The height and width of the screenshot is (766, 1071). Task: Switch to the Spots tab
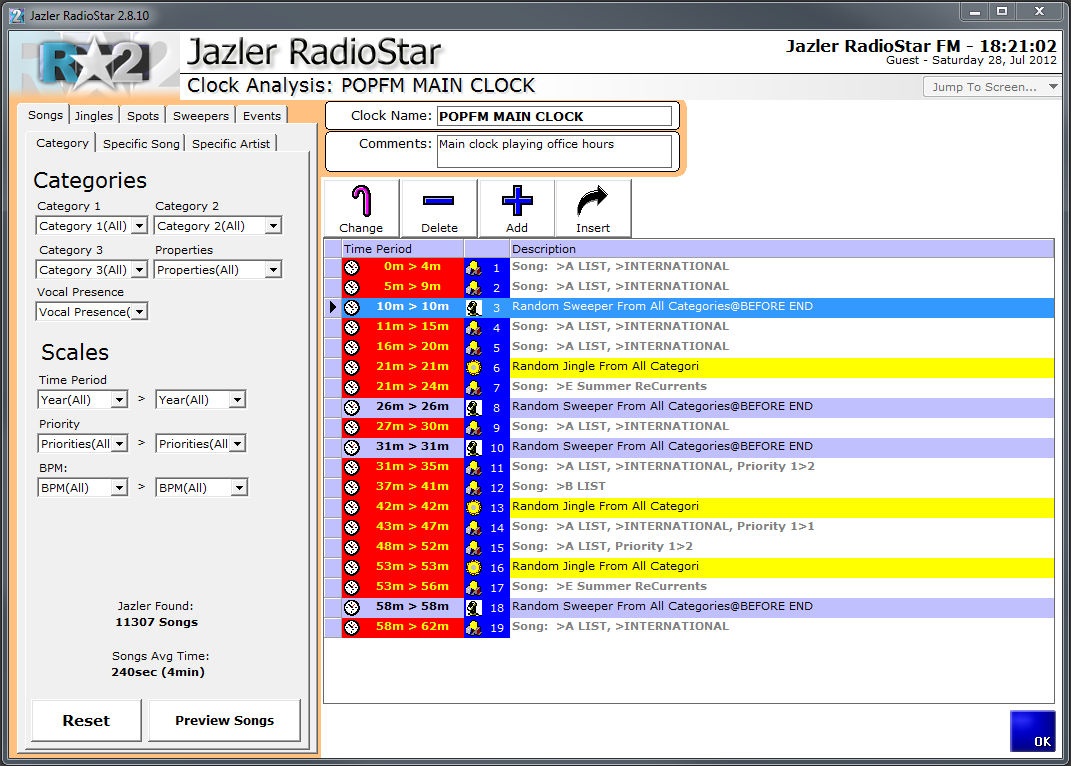[x=143, y=115]
